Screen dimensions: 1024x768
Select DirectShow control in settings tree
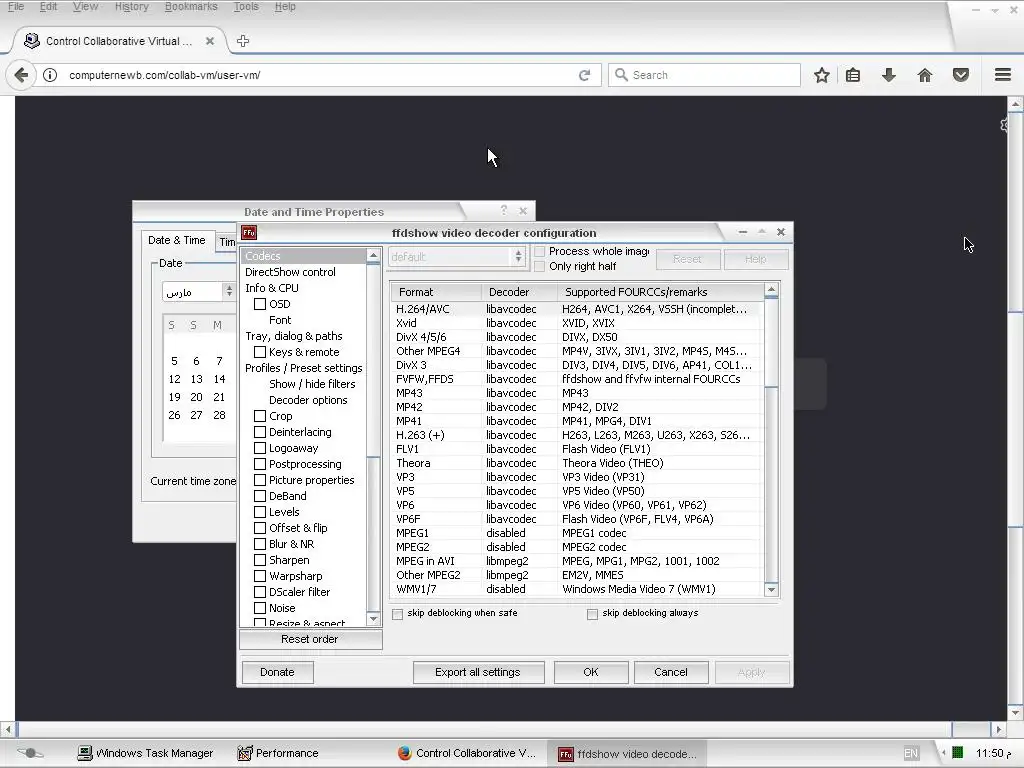[291, 272]
